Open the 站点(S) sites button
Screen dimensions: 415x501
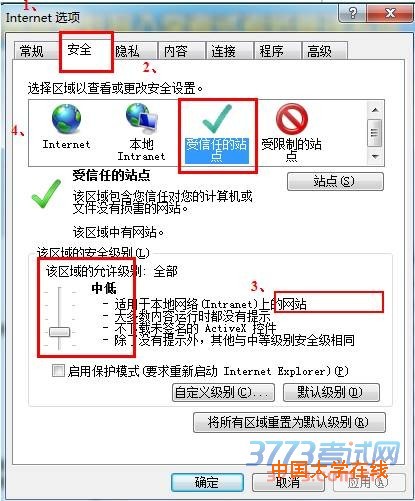(x=335, y=181)
